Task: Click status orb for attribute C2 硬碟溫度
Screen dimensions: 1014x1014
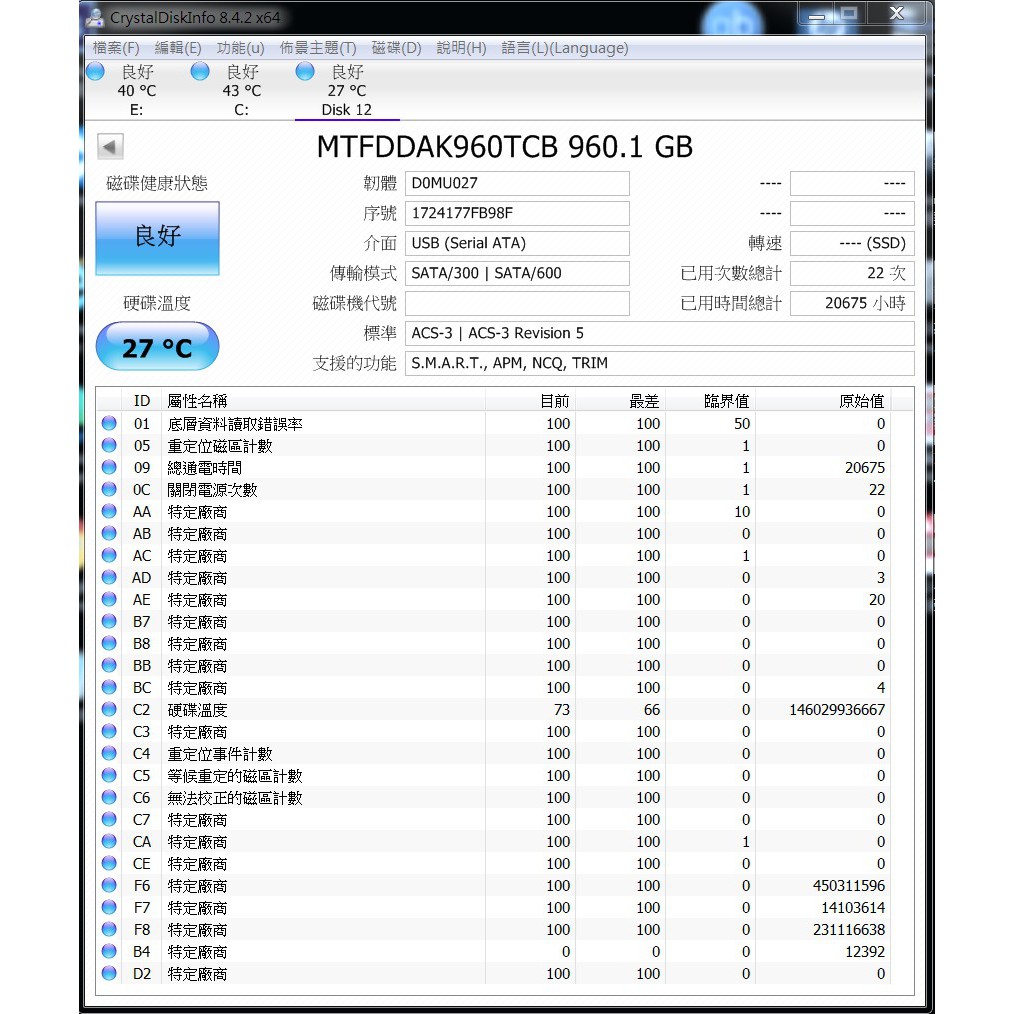Action: [x=109, y=710]
